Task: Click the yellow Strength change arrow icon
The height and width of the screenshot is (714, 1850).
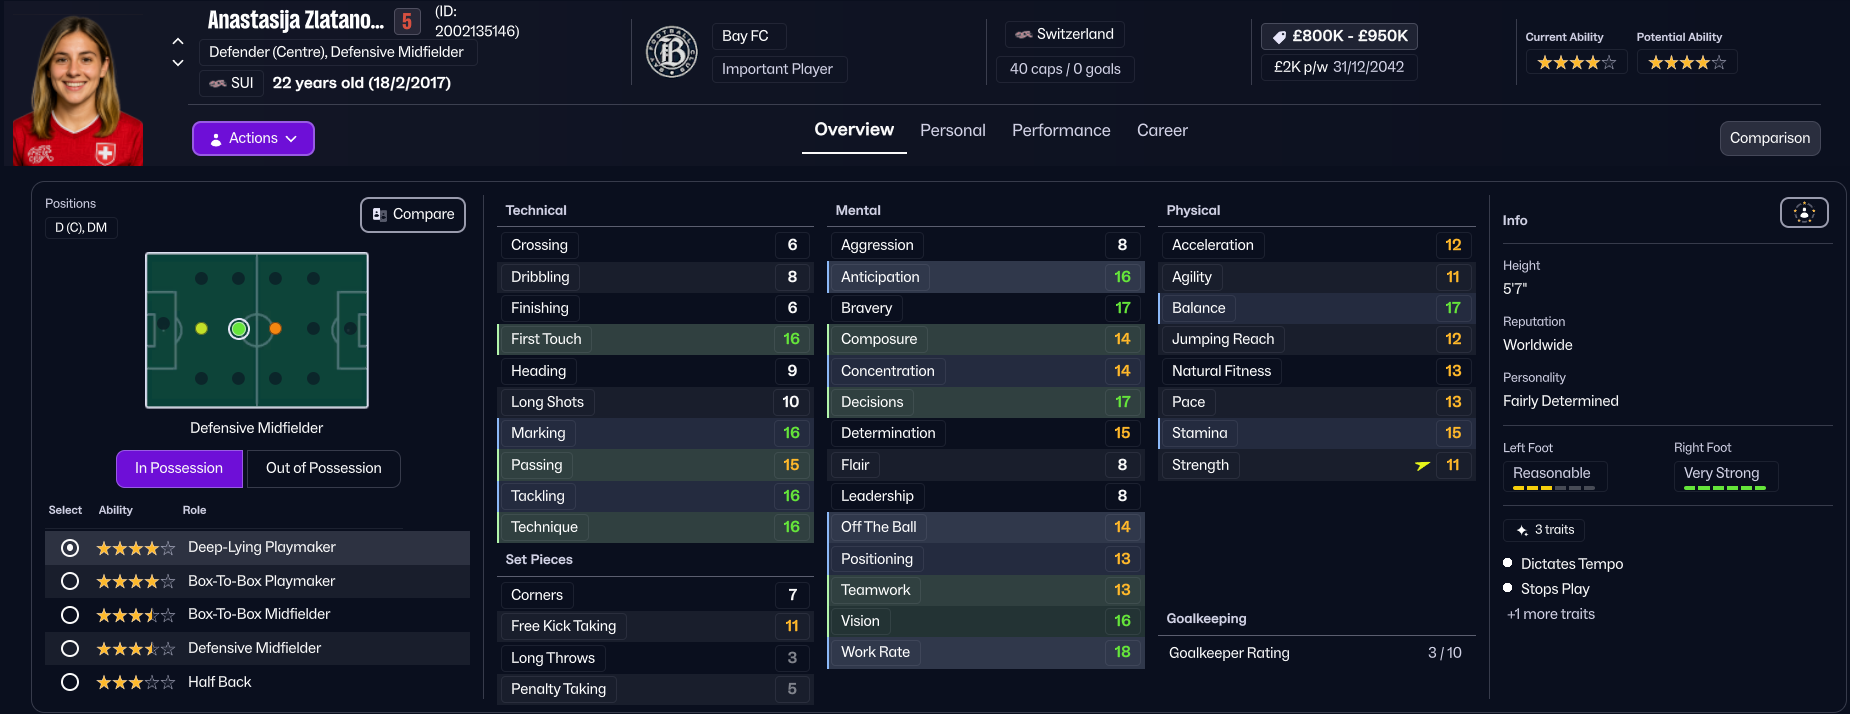Action: click(1422, 465)
